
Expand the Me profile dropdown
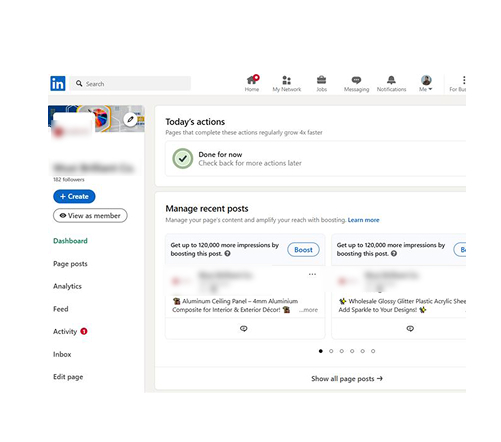tap(426, 83)
